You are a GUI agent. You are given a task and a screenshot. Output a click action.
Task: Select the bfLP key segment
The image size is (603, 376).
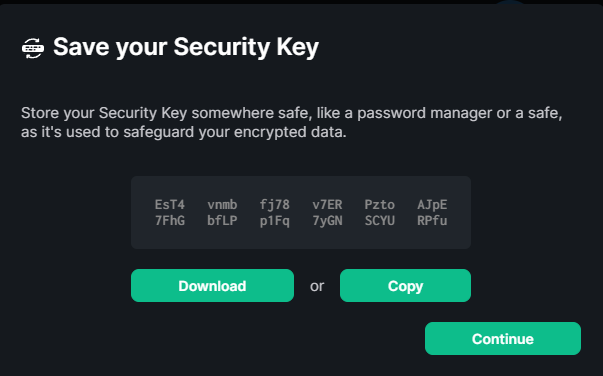(x=222, y=221)
